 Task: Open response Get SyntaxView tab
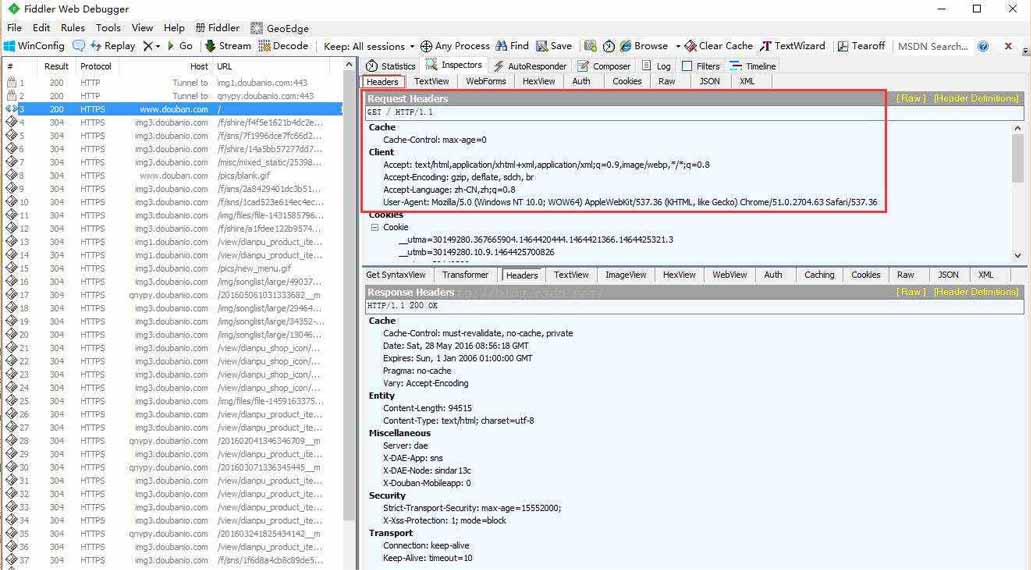click(x=396, y=275)
